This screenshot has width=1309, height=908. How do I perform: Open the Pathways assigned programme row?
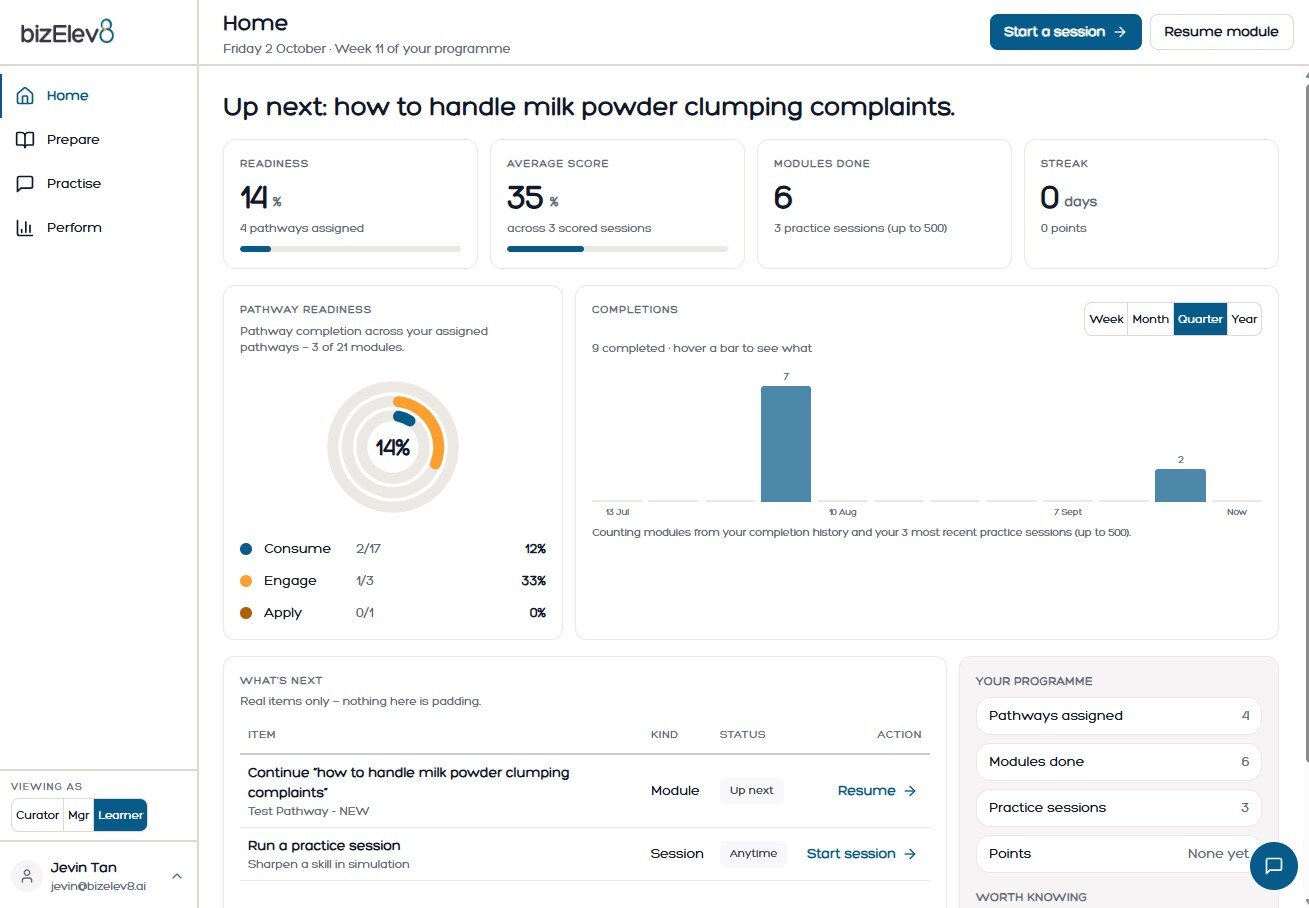pyautogui.click(x=1119, y=716)
